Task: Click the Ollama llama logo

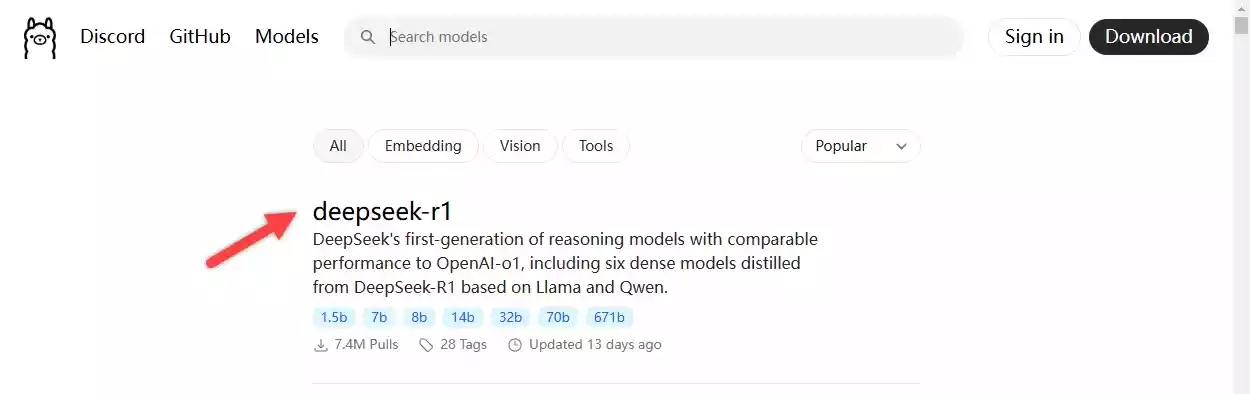Action: [40, 37]
